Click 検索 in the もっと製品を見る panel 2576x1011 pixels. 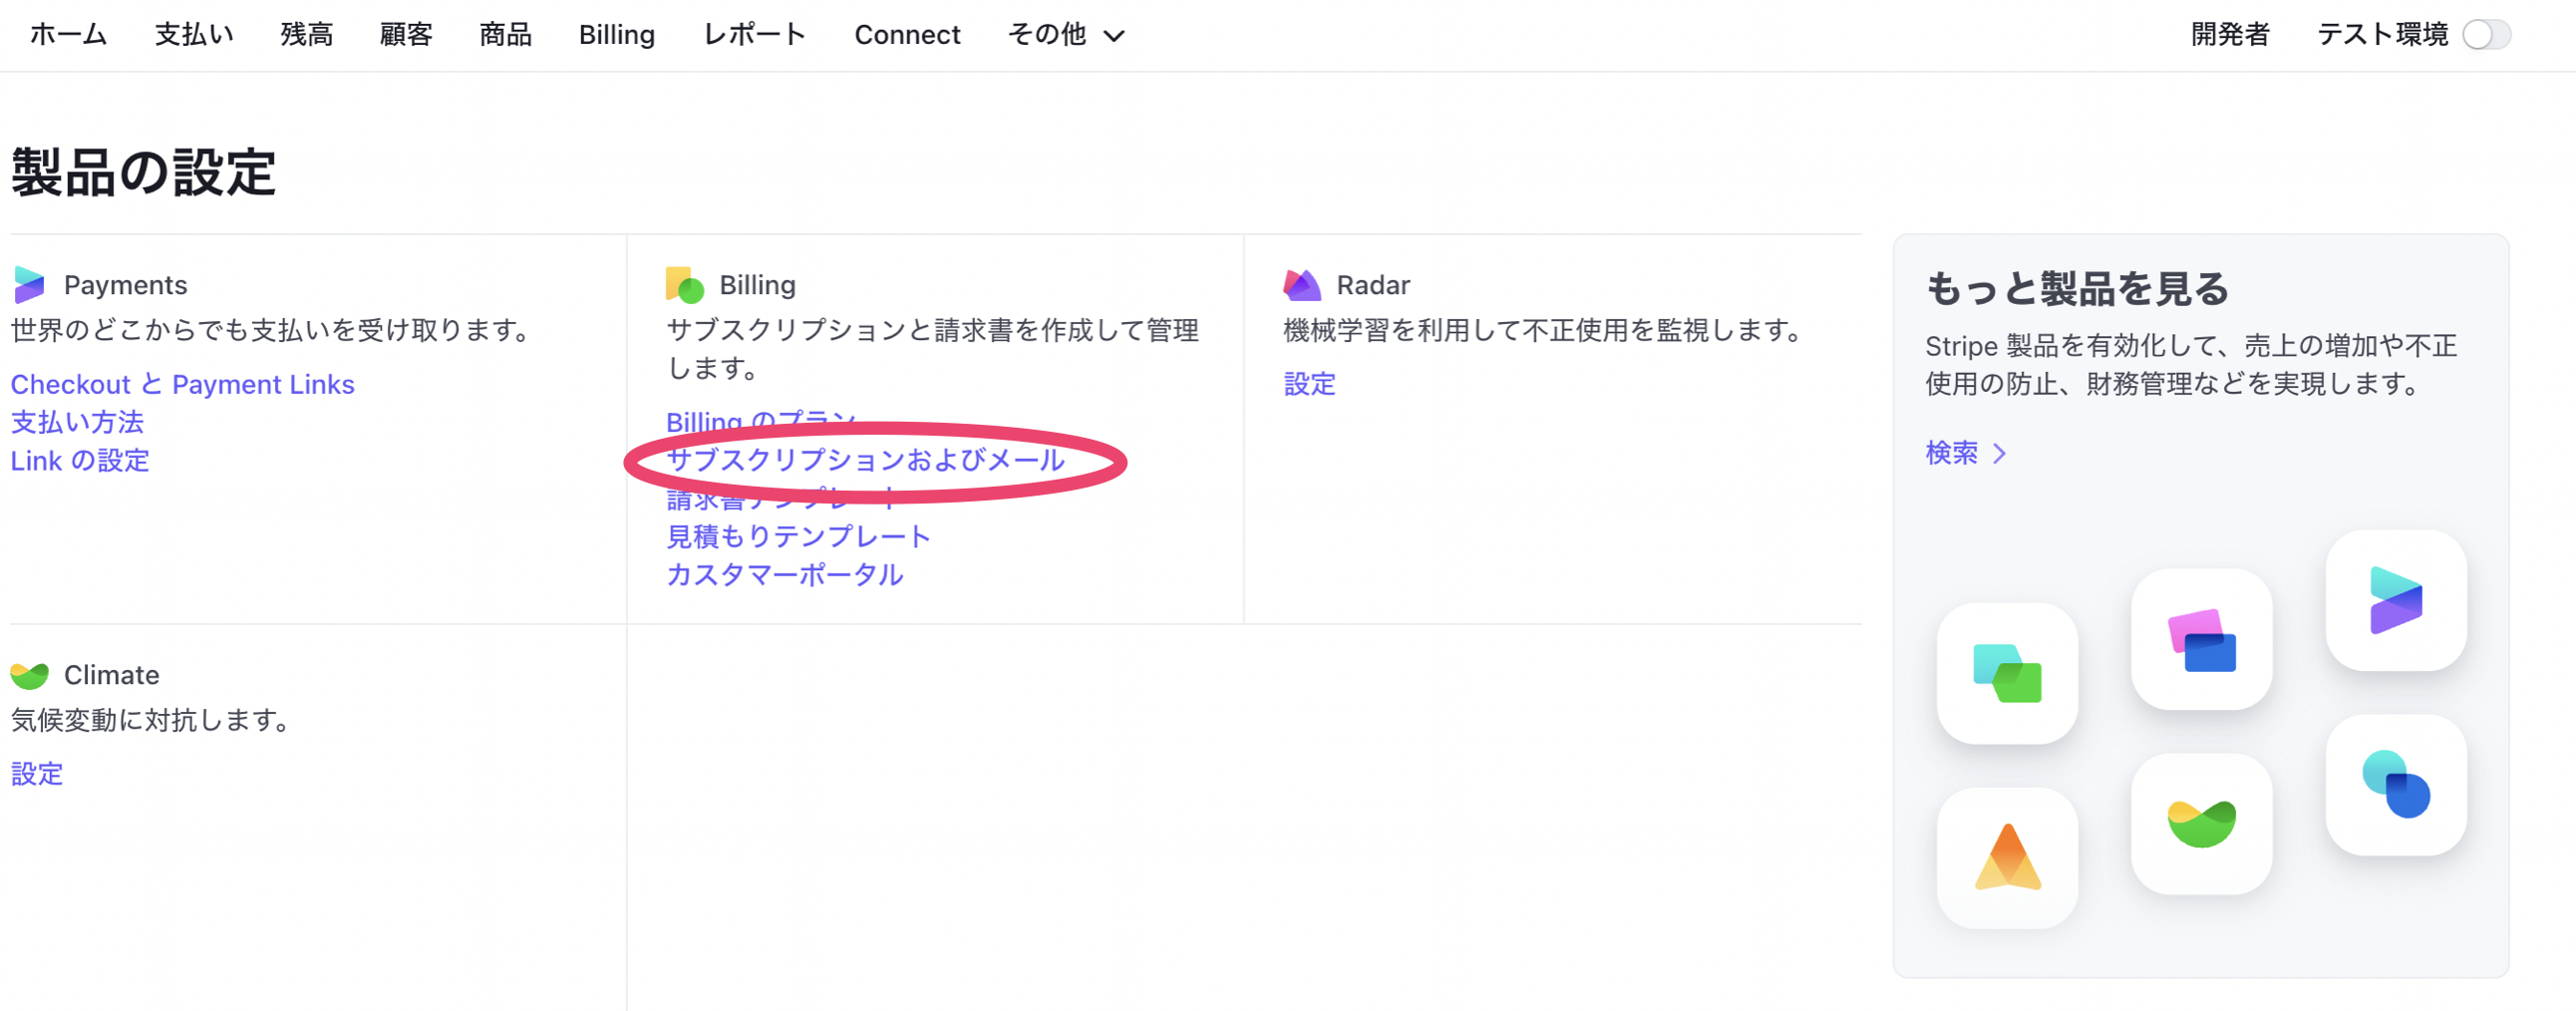coord(1955,452)
